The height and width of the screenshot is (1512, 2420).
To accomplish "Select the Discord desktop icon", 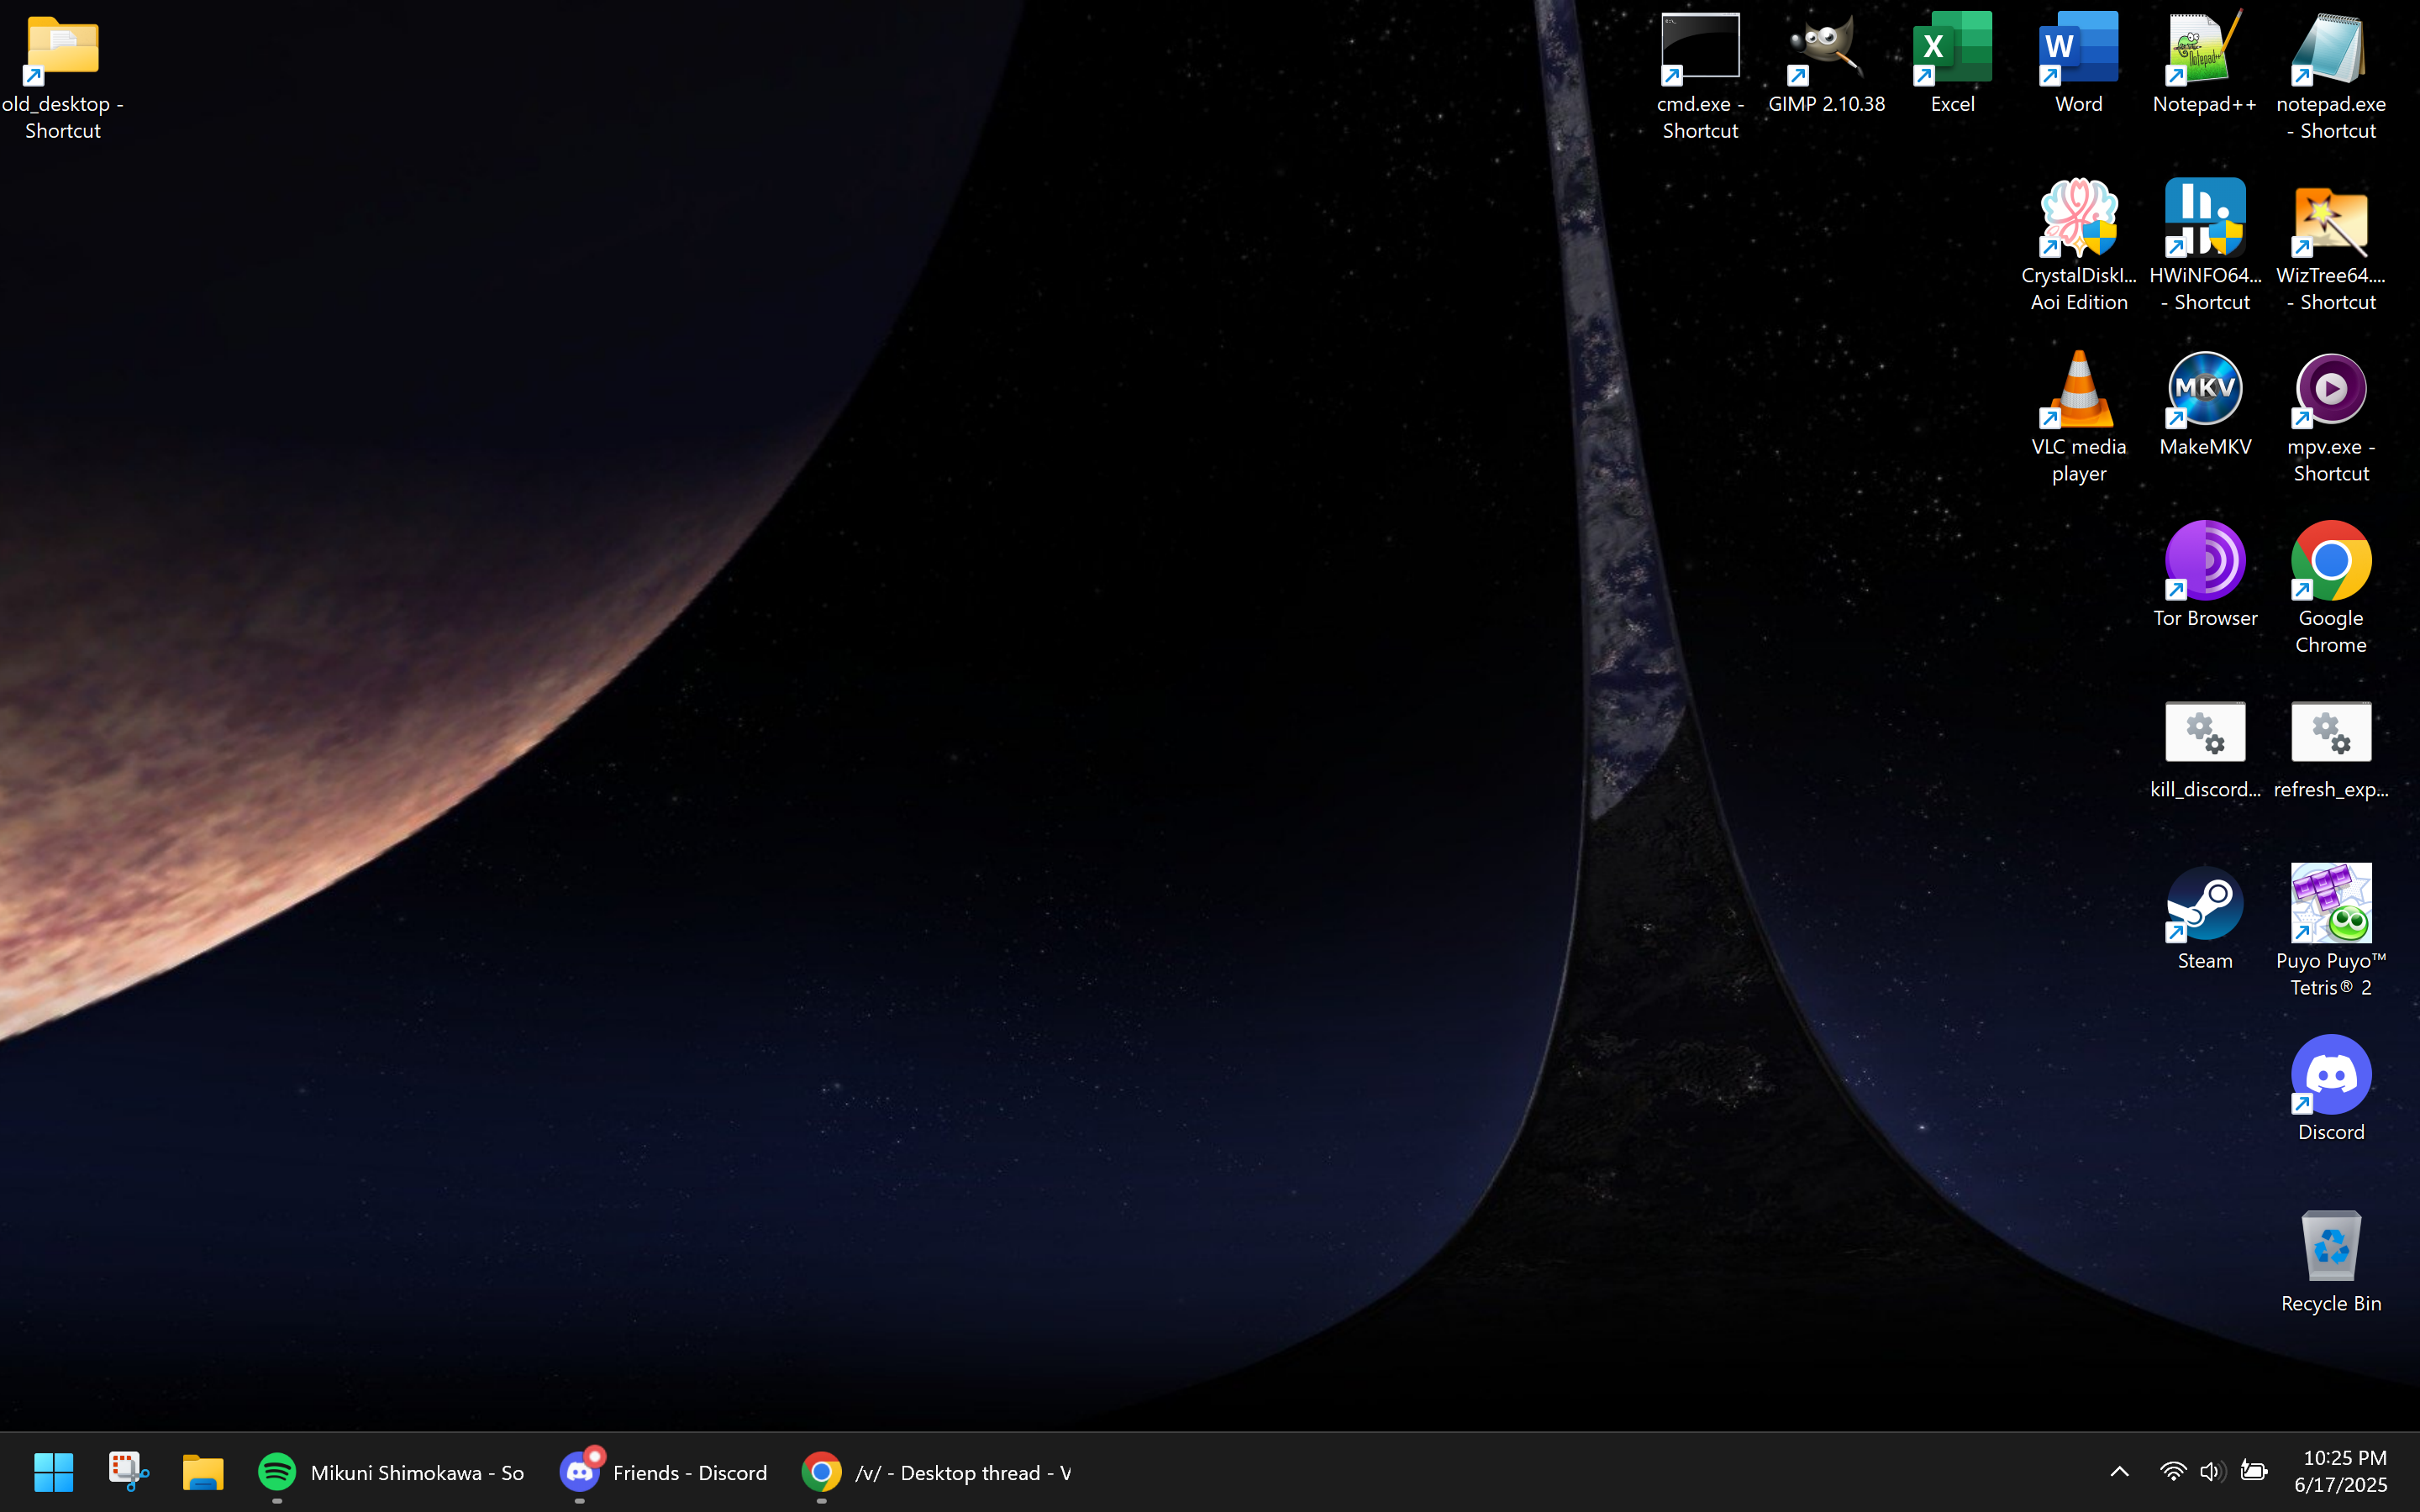I will click(x=2330, y=1090).
